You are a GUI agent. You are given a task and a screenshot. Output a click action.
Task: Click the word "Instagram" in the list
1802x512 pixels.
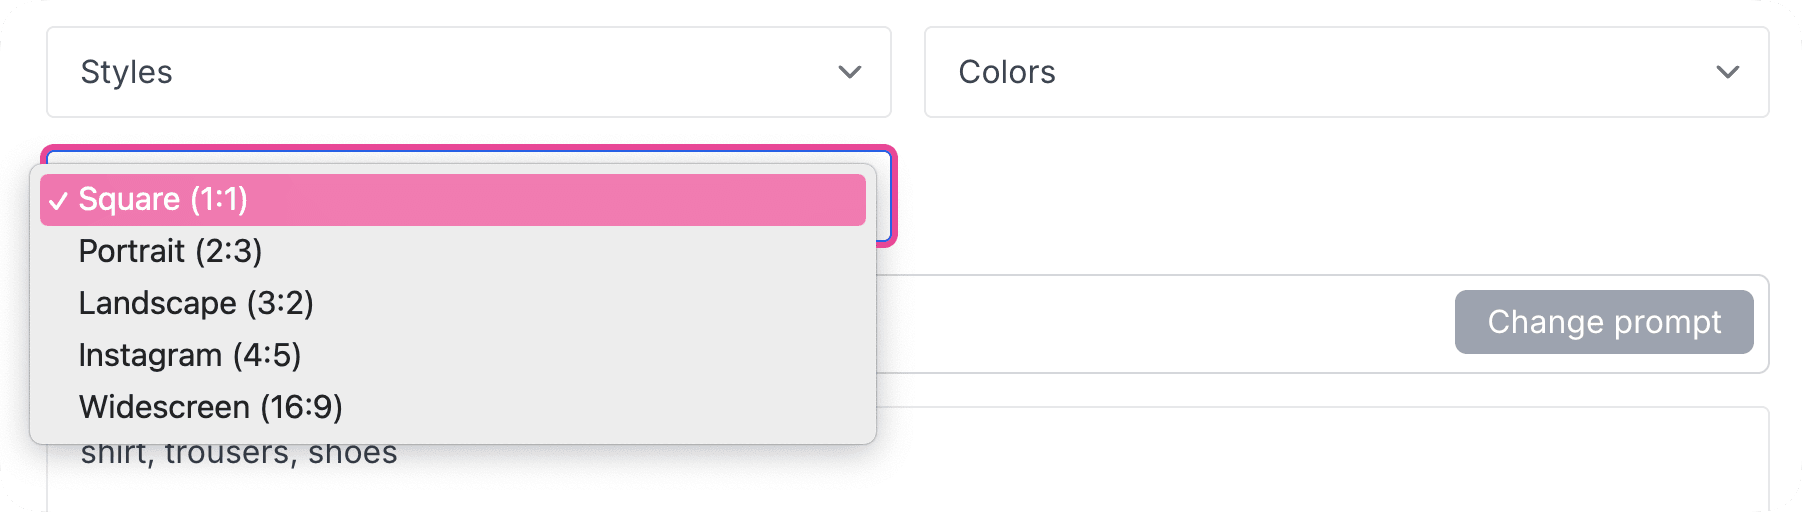[x=150, y=355]
